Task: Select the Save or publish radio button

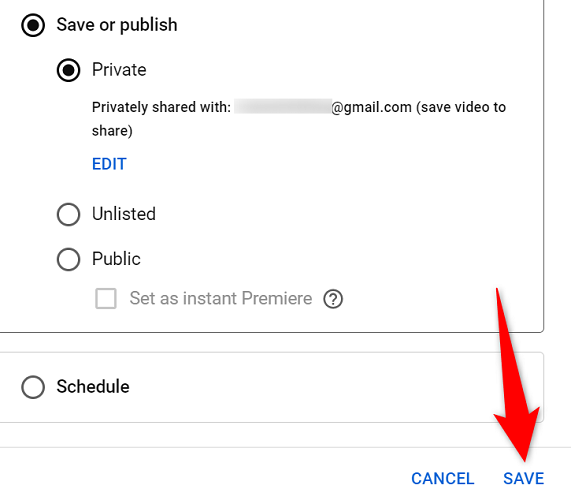Action: pyautogui.click(x=33, y=25)
